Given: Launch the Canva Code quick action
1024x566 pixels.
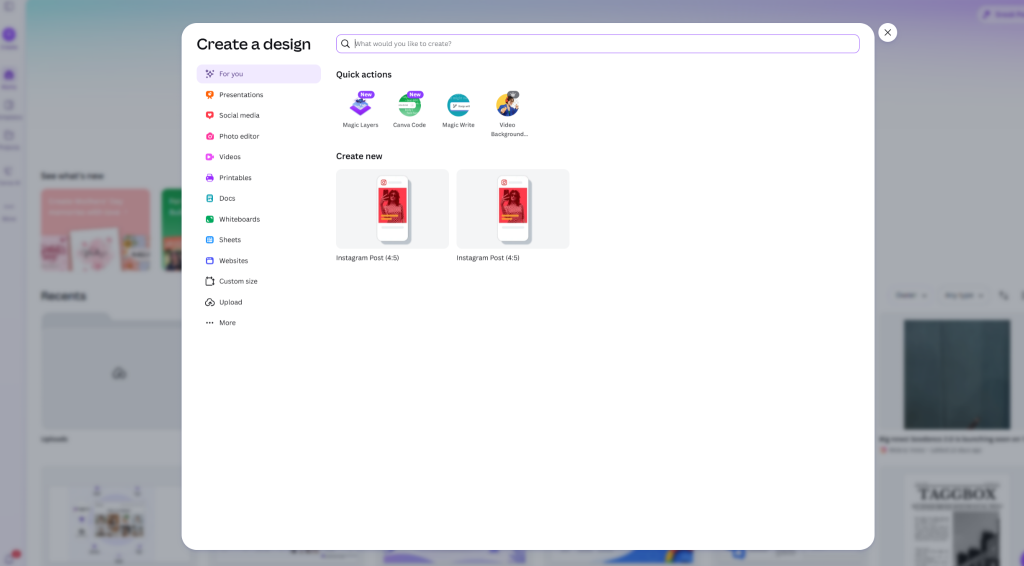Looking at the screenshot, I should pos(409,110).
